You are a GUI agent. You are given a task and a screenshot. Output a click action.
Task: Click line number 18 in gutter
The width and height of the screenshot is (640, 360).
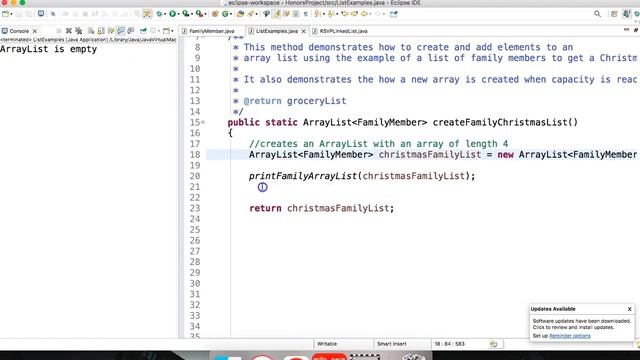pyautogui.click(x=195, y=155)
